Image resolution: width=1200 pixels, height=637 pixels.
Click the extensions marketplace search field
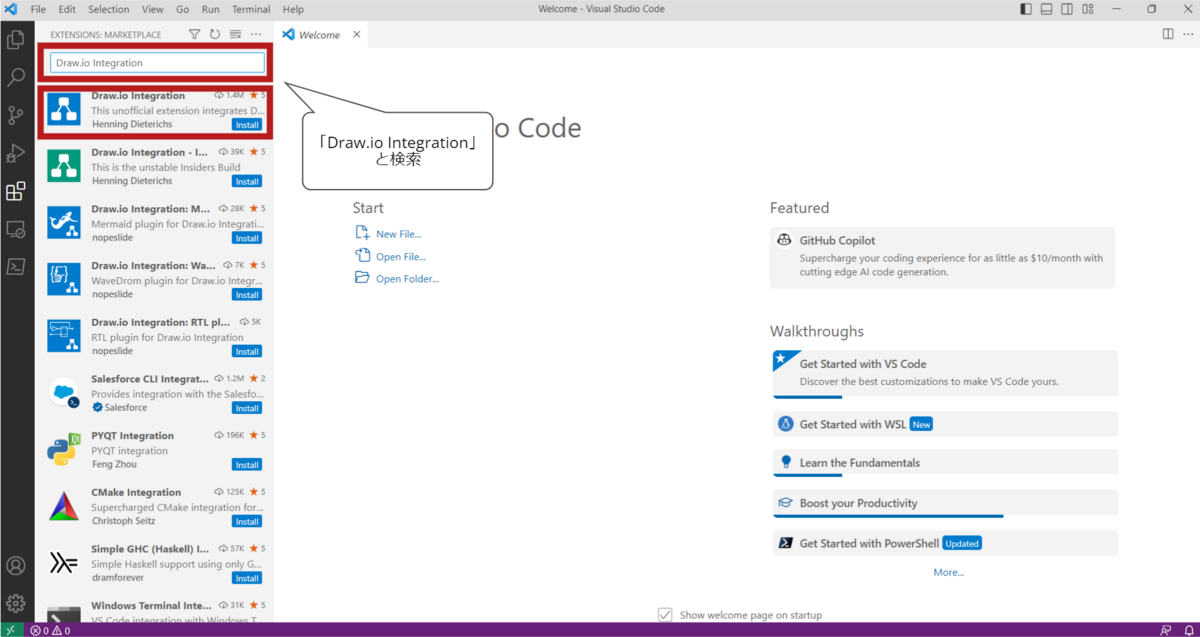tap(157, 63)
